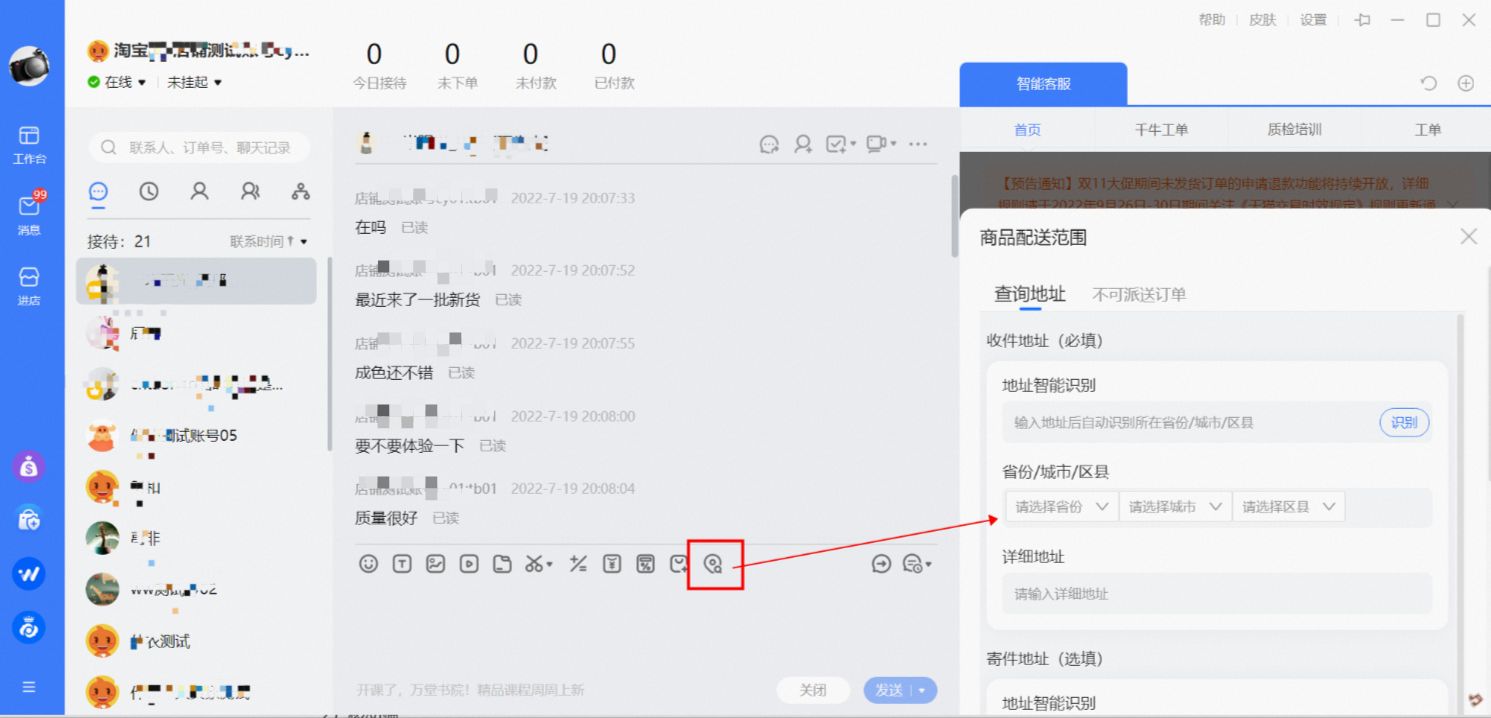The image size is (1491, 718).
Task: Insert an image via the picture icon
Action: [435, 564]
